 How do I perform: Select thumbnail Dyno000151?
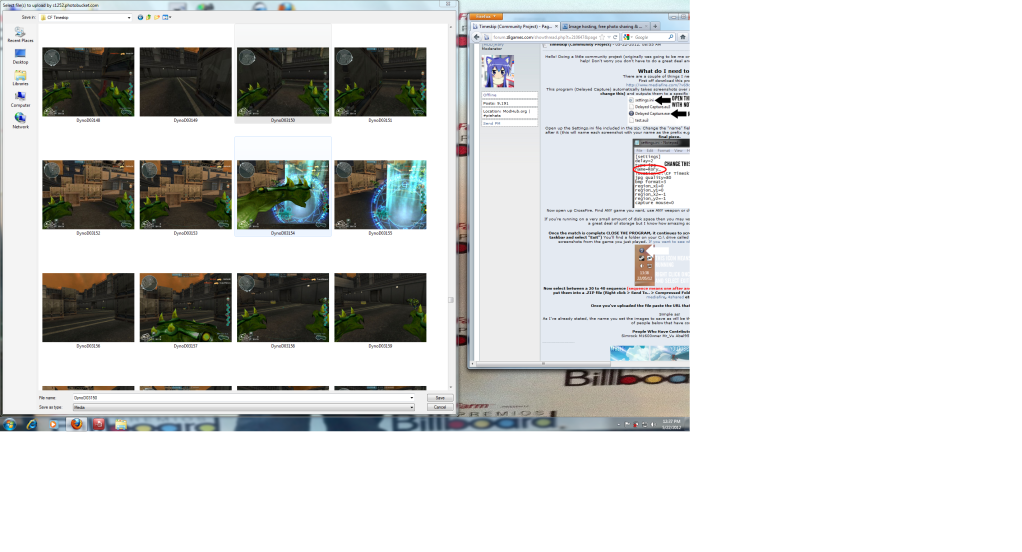tap(381, 82)
